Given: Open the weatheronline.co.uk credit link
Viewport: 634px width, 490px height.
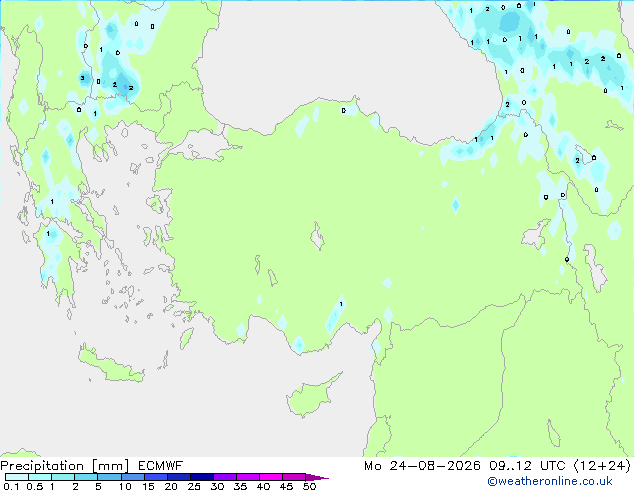Looking at the screenshot, I should [550, 481].
